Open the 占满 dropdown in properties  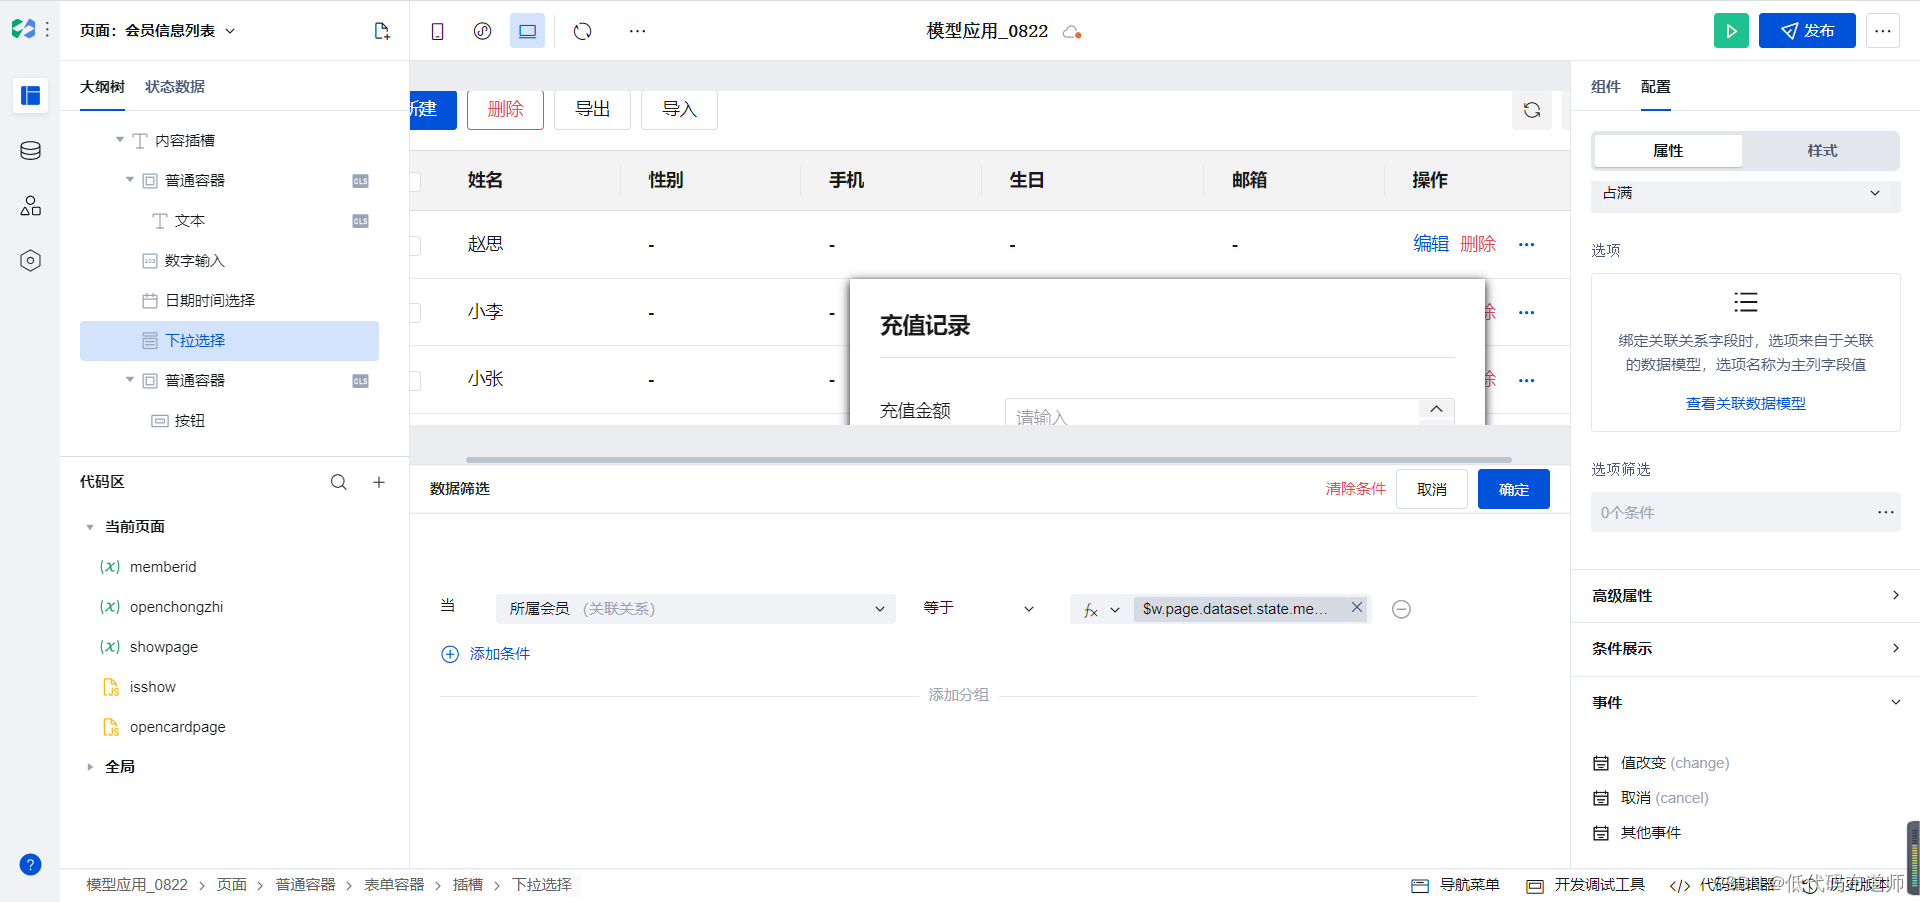(x=1745, y=193)
